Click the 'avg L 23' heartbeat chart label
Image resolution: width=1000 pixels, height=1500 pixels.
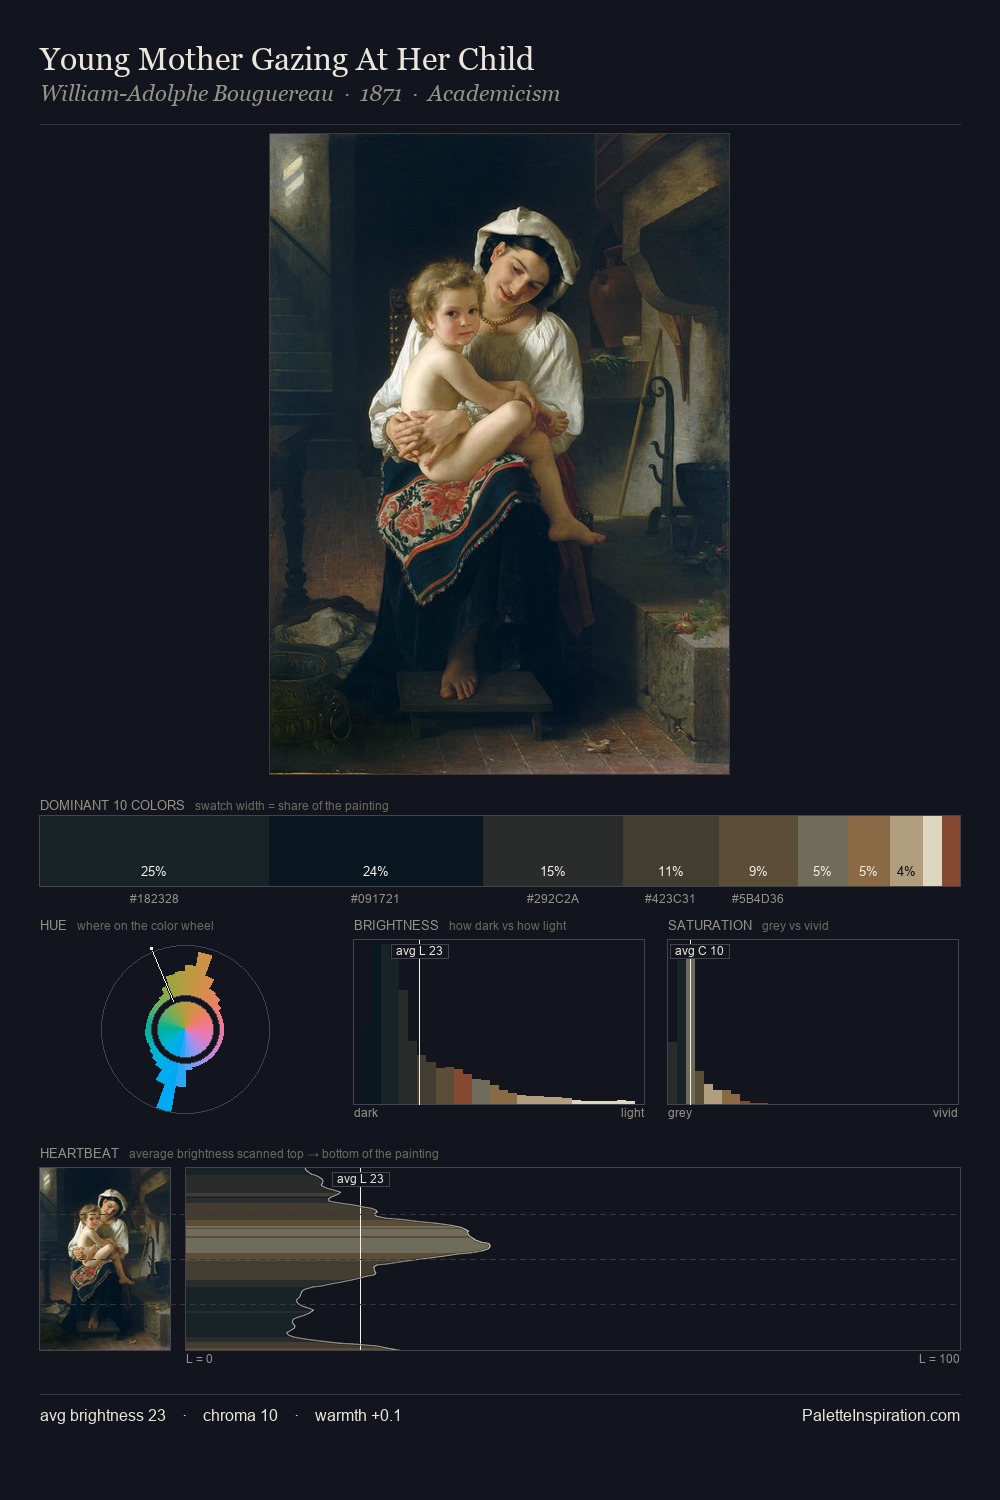(360, 1179)
